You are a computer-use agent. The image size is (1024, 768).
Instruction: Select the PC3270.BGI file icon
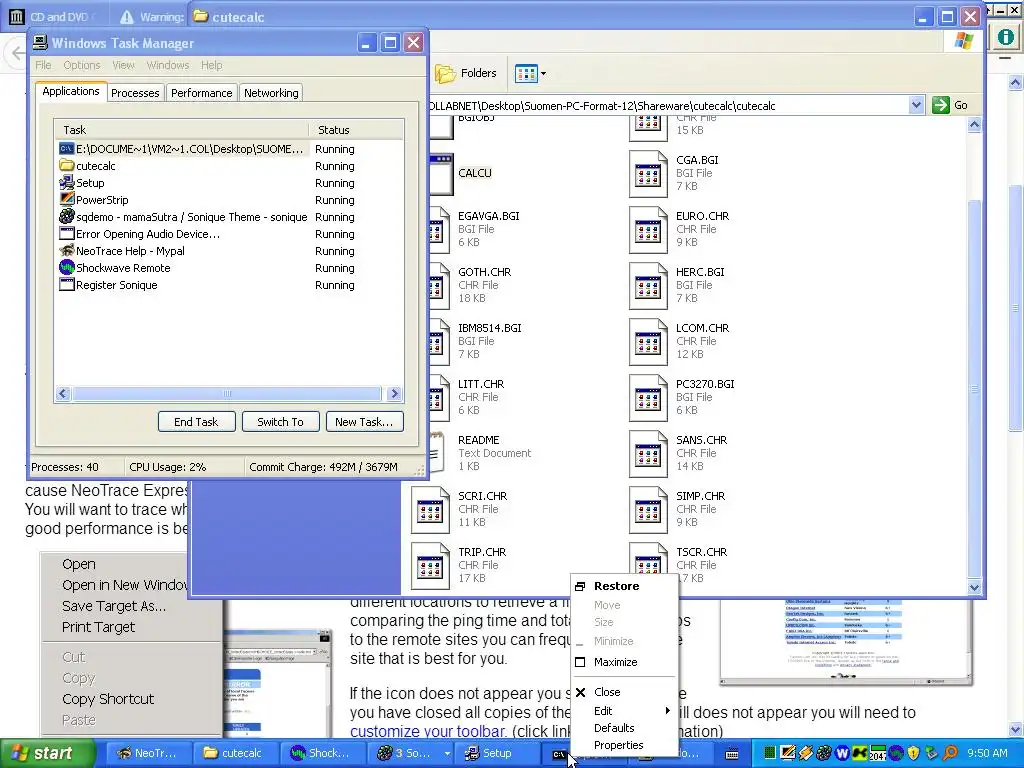(648, 398)
